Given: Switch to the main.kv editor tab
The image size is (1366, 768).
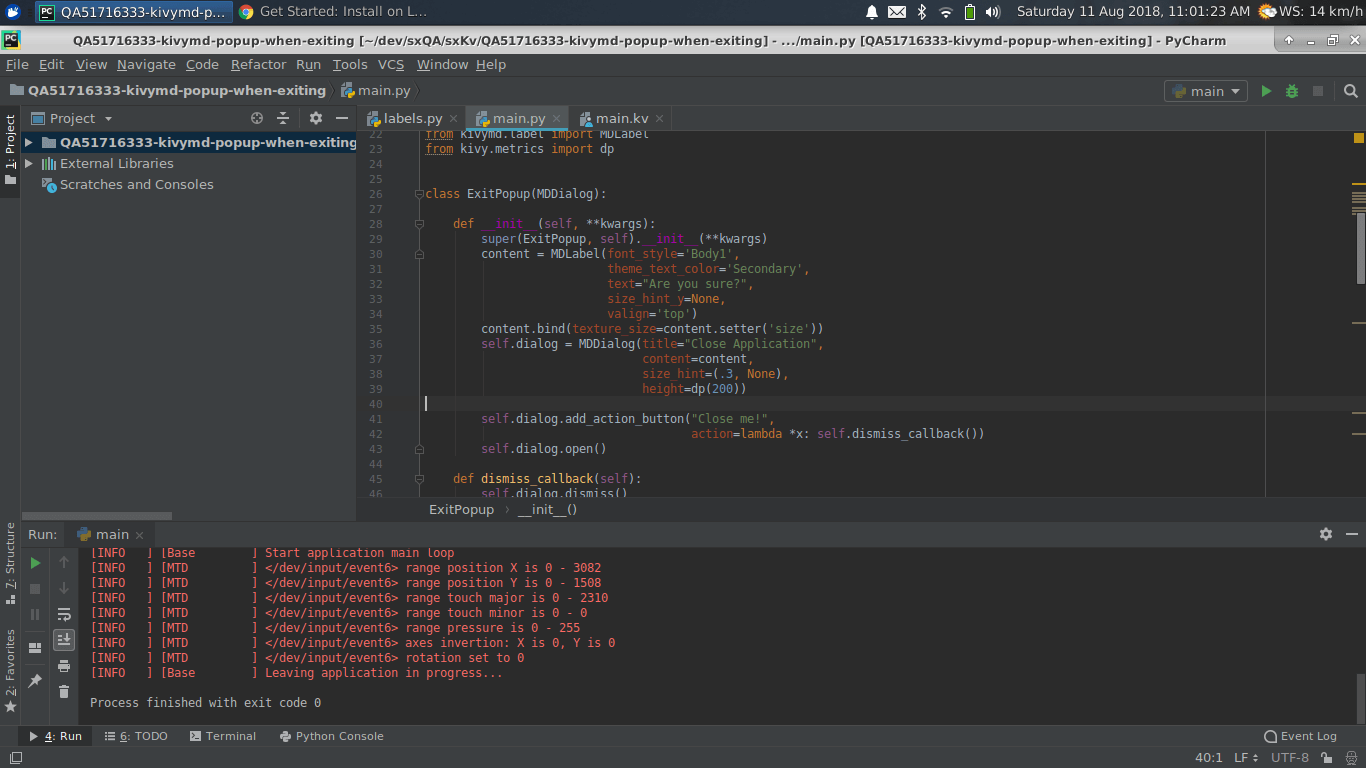Looking at the screenshot, I should 621,118.
